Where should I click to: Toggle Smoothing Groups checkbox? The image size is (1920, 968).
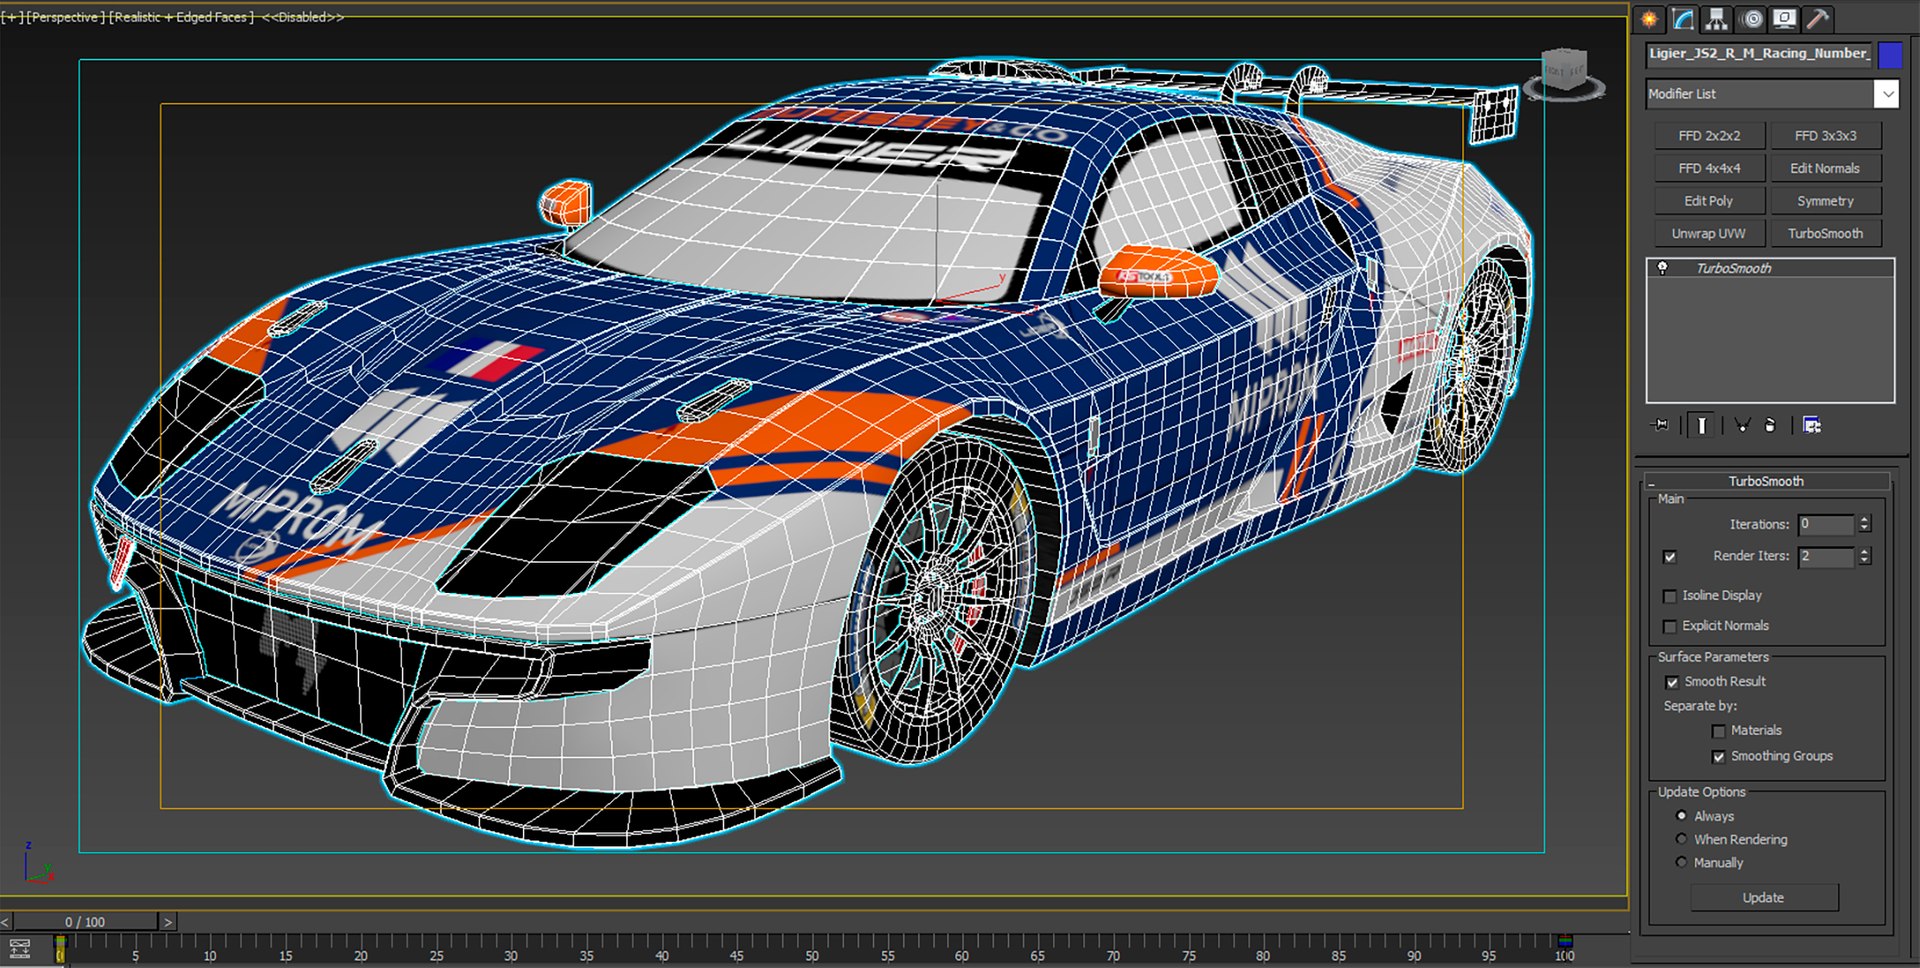point(1718,757)
